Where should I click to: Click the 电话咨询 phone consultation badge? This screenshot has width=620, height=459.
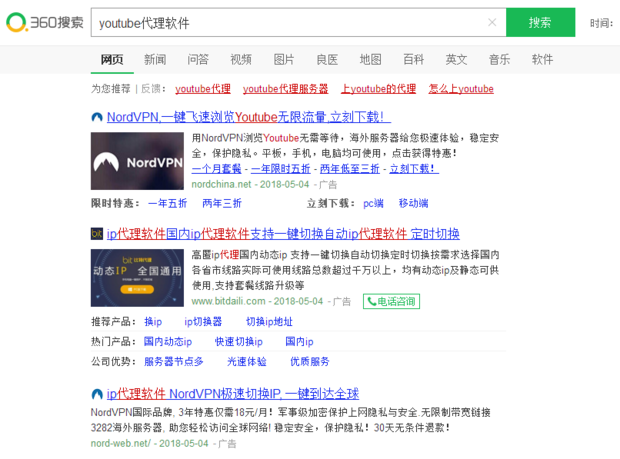[x=392, y=301]
